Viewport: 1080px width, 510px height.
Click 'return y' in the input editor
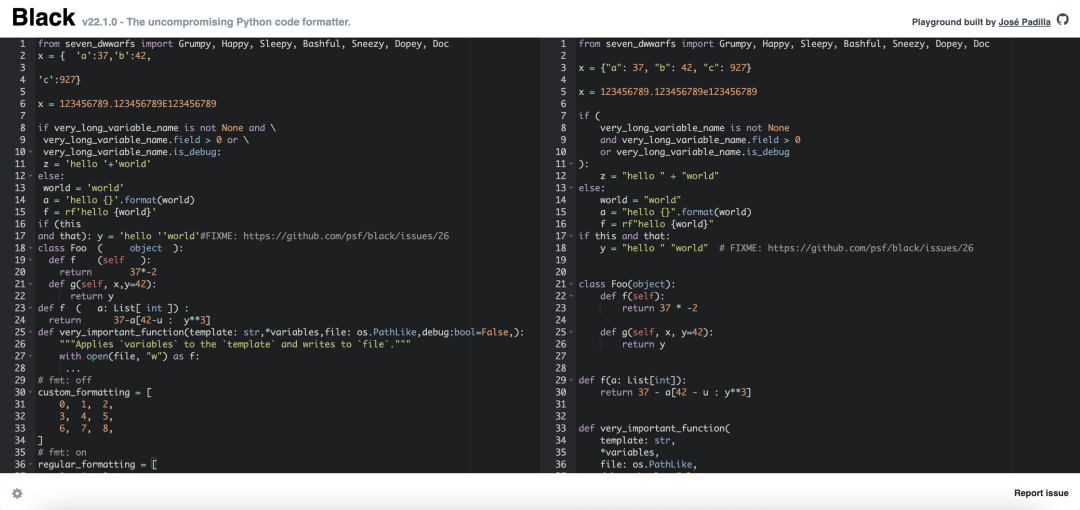[92, 296]
